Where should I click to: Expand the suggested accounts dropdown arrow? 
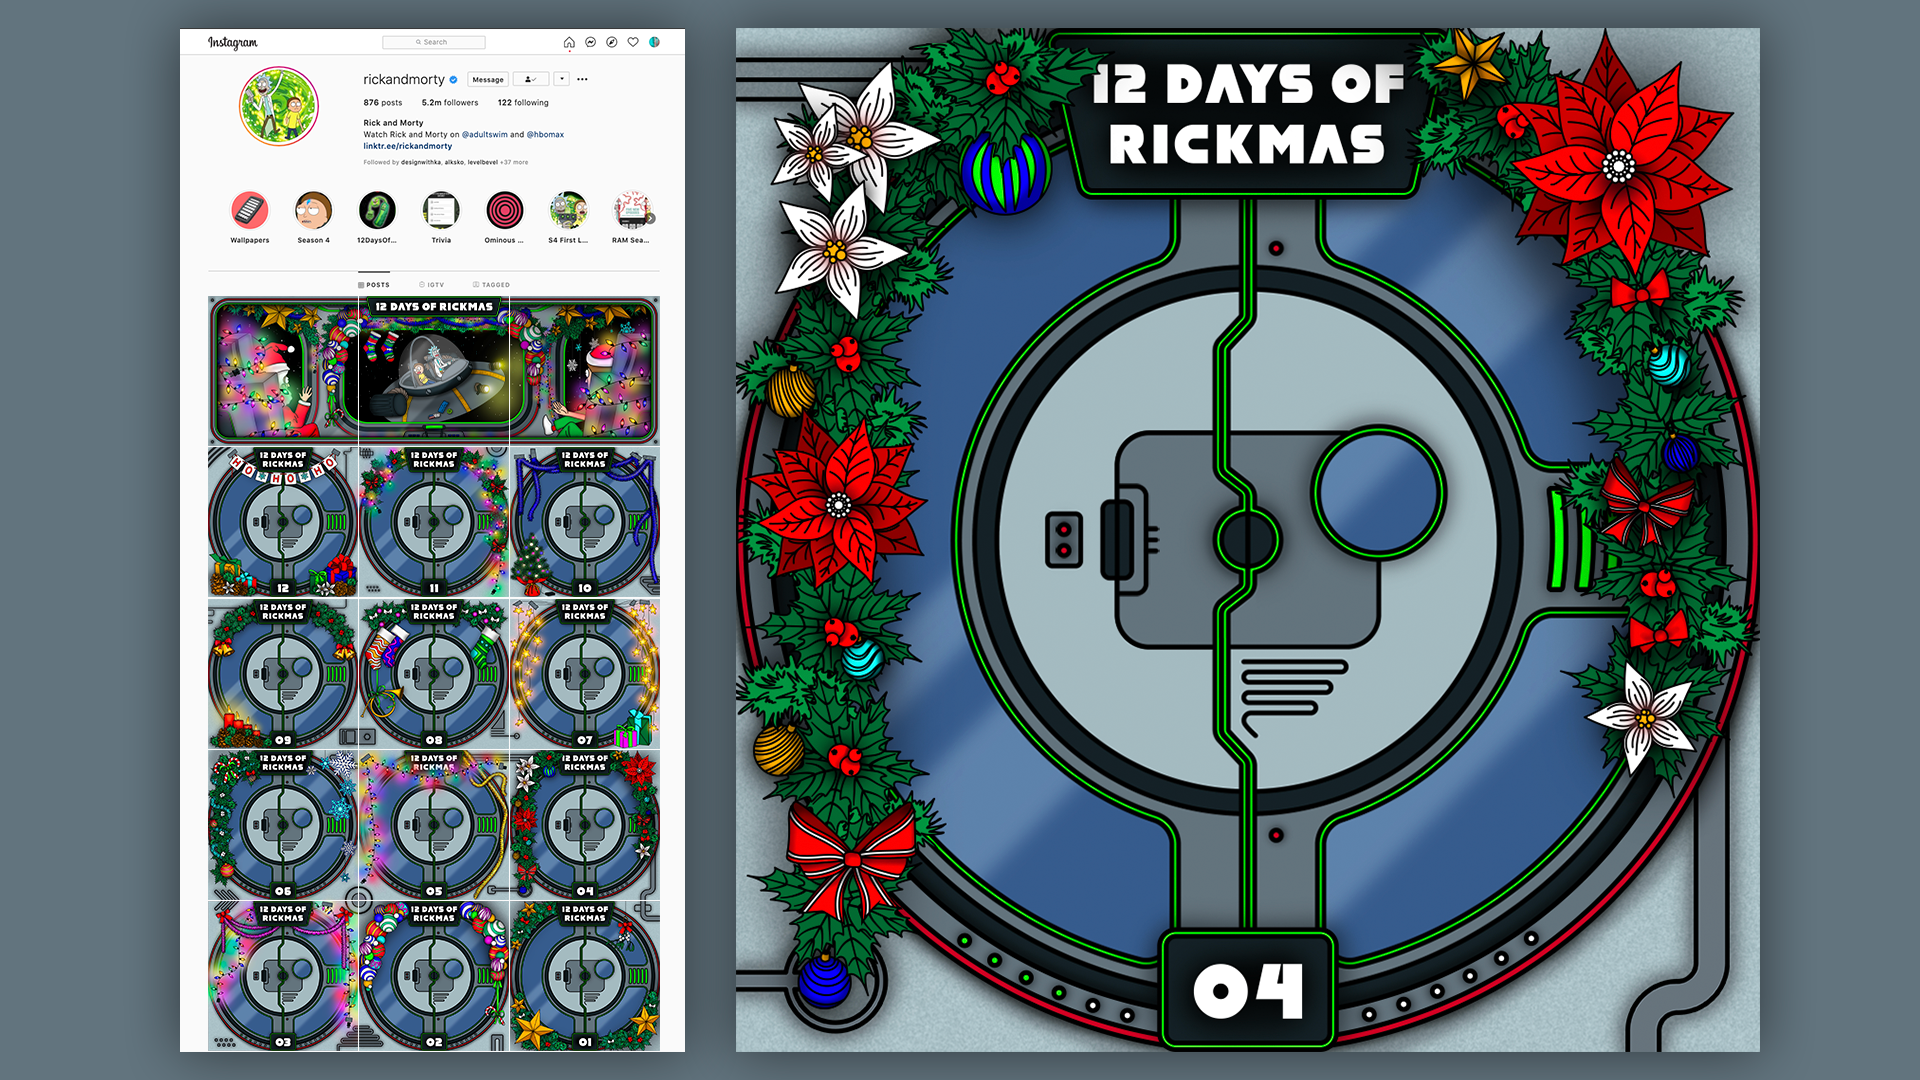click(562, 80)
